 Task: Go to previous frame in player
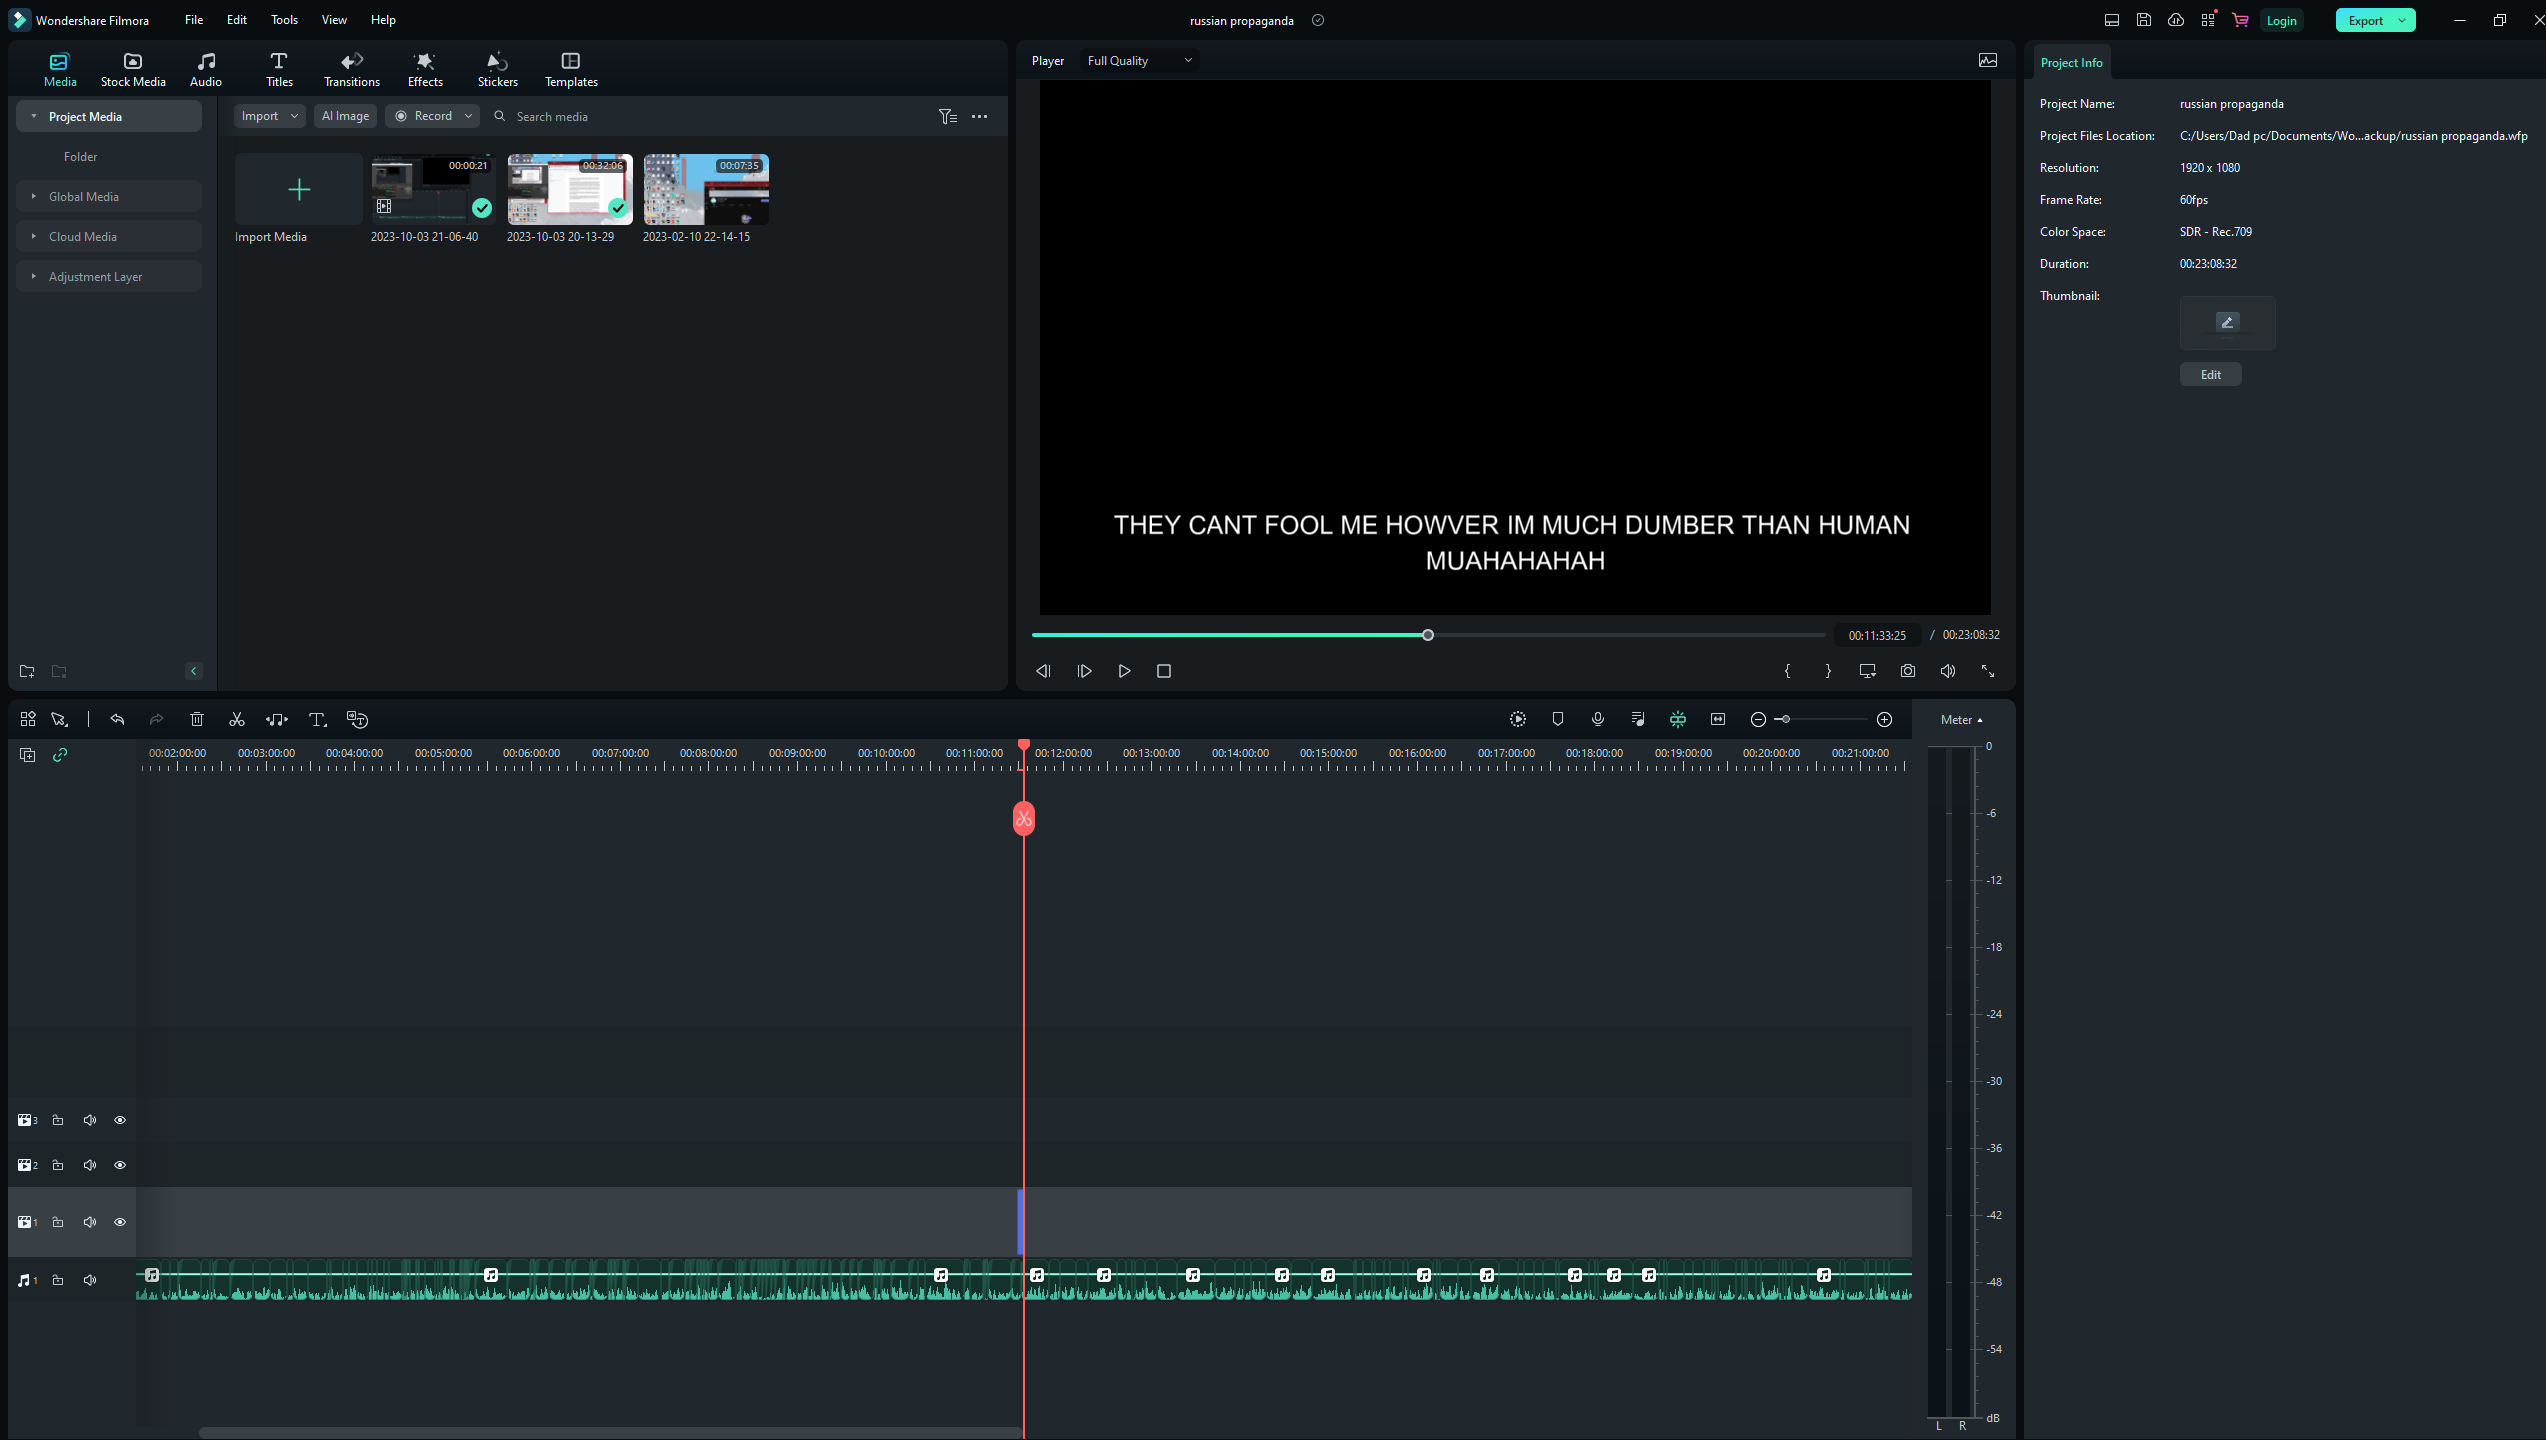click(x=1043, y=671)
